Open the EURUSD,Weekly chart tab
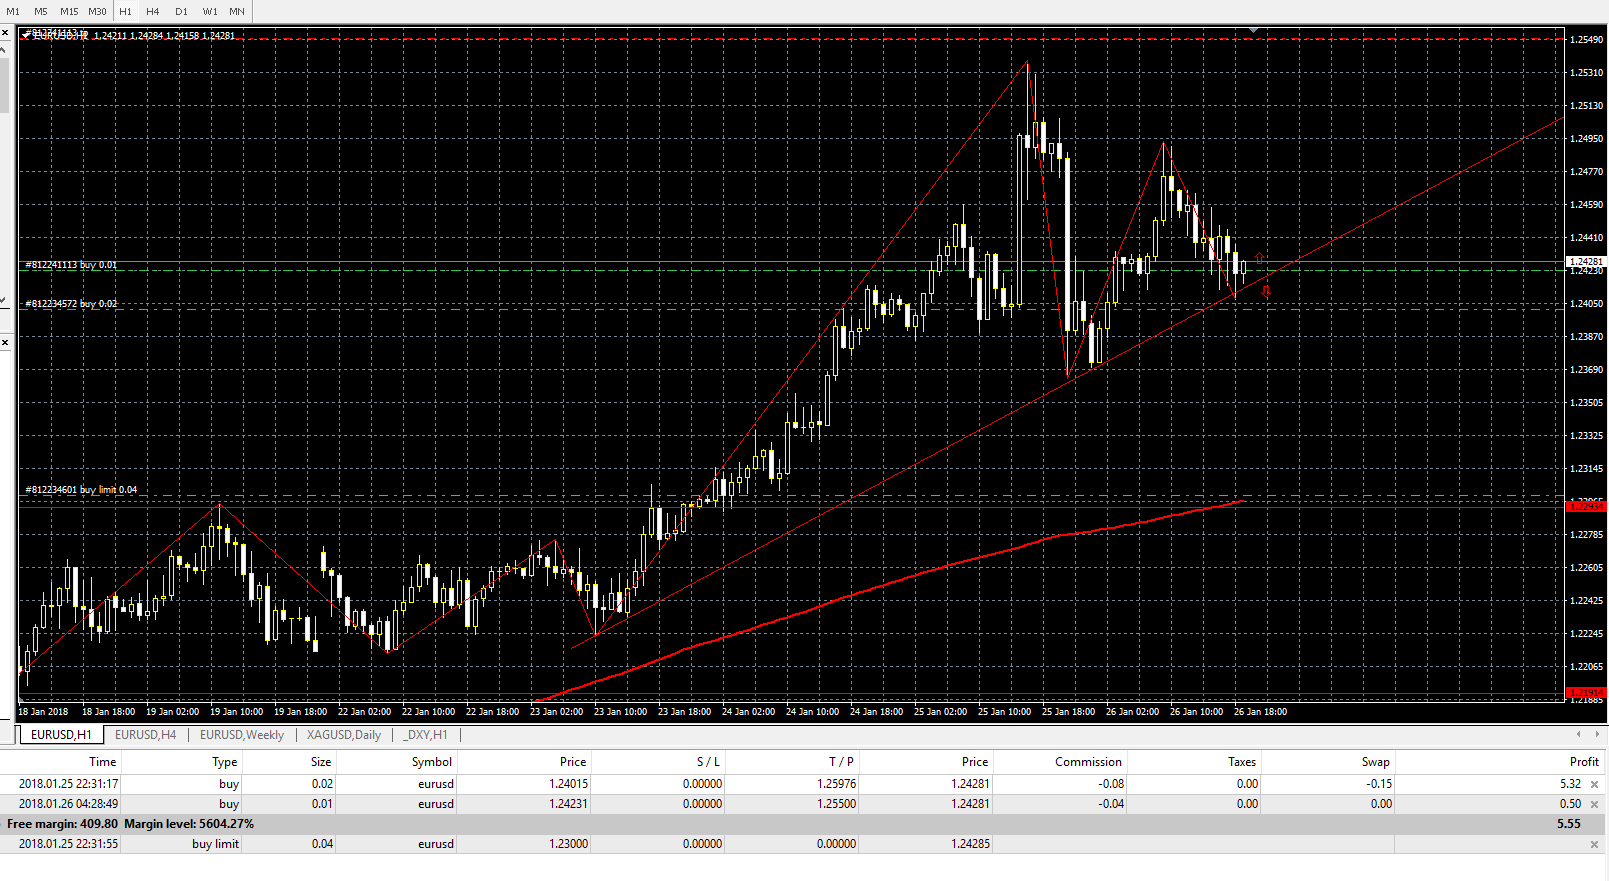The image size is (1609, 881). [242, 735]
